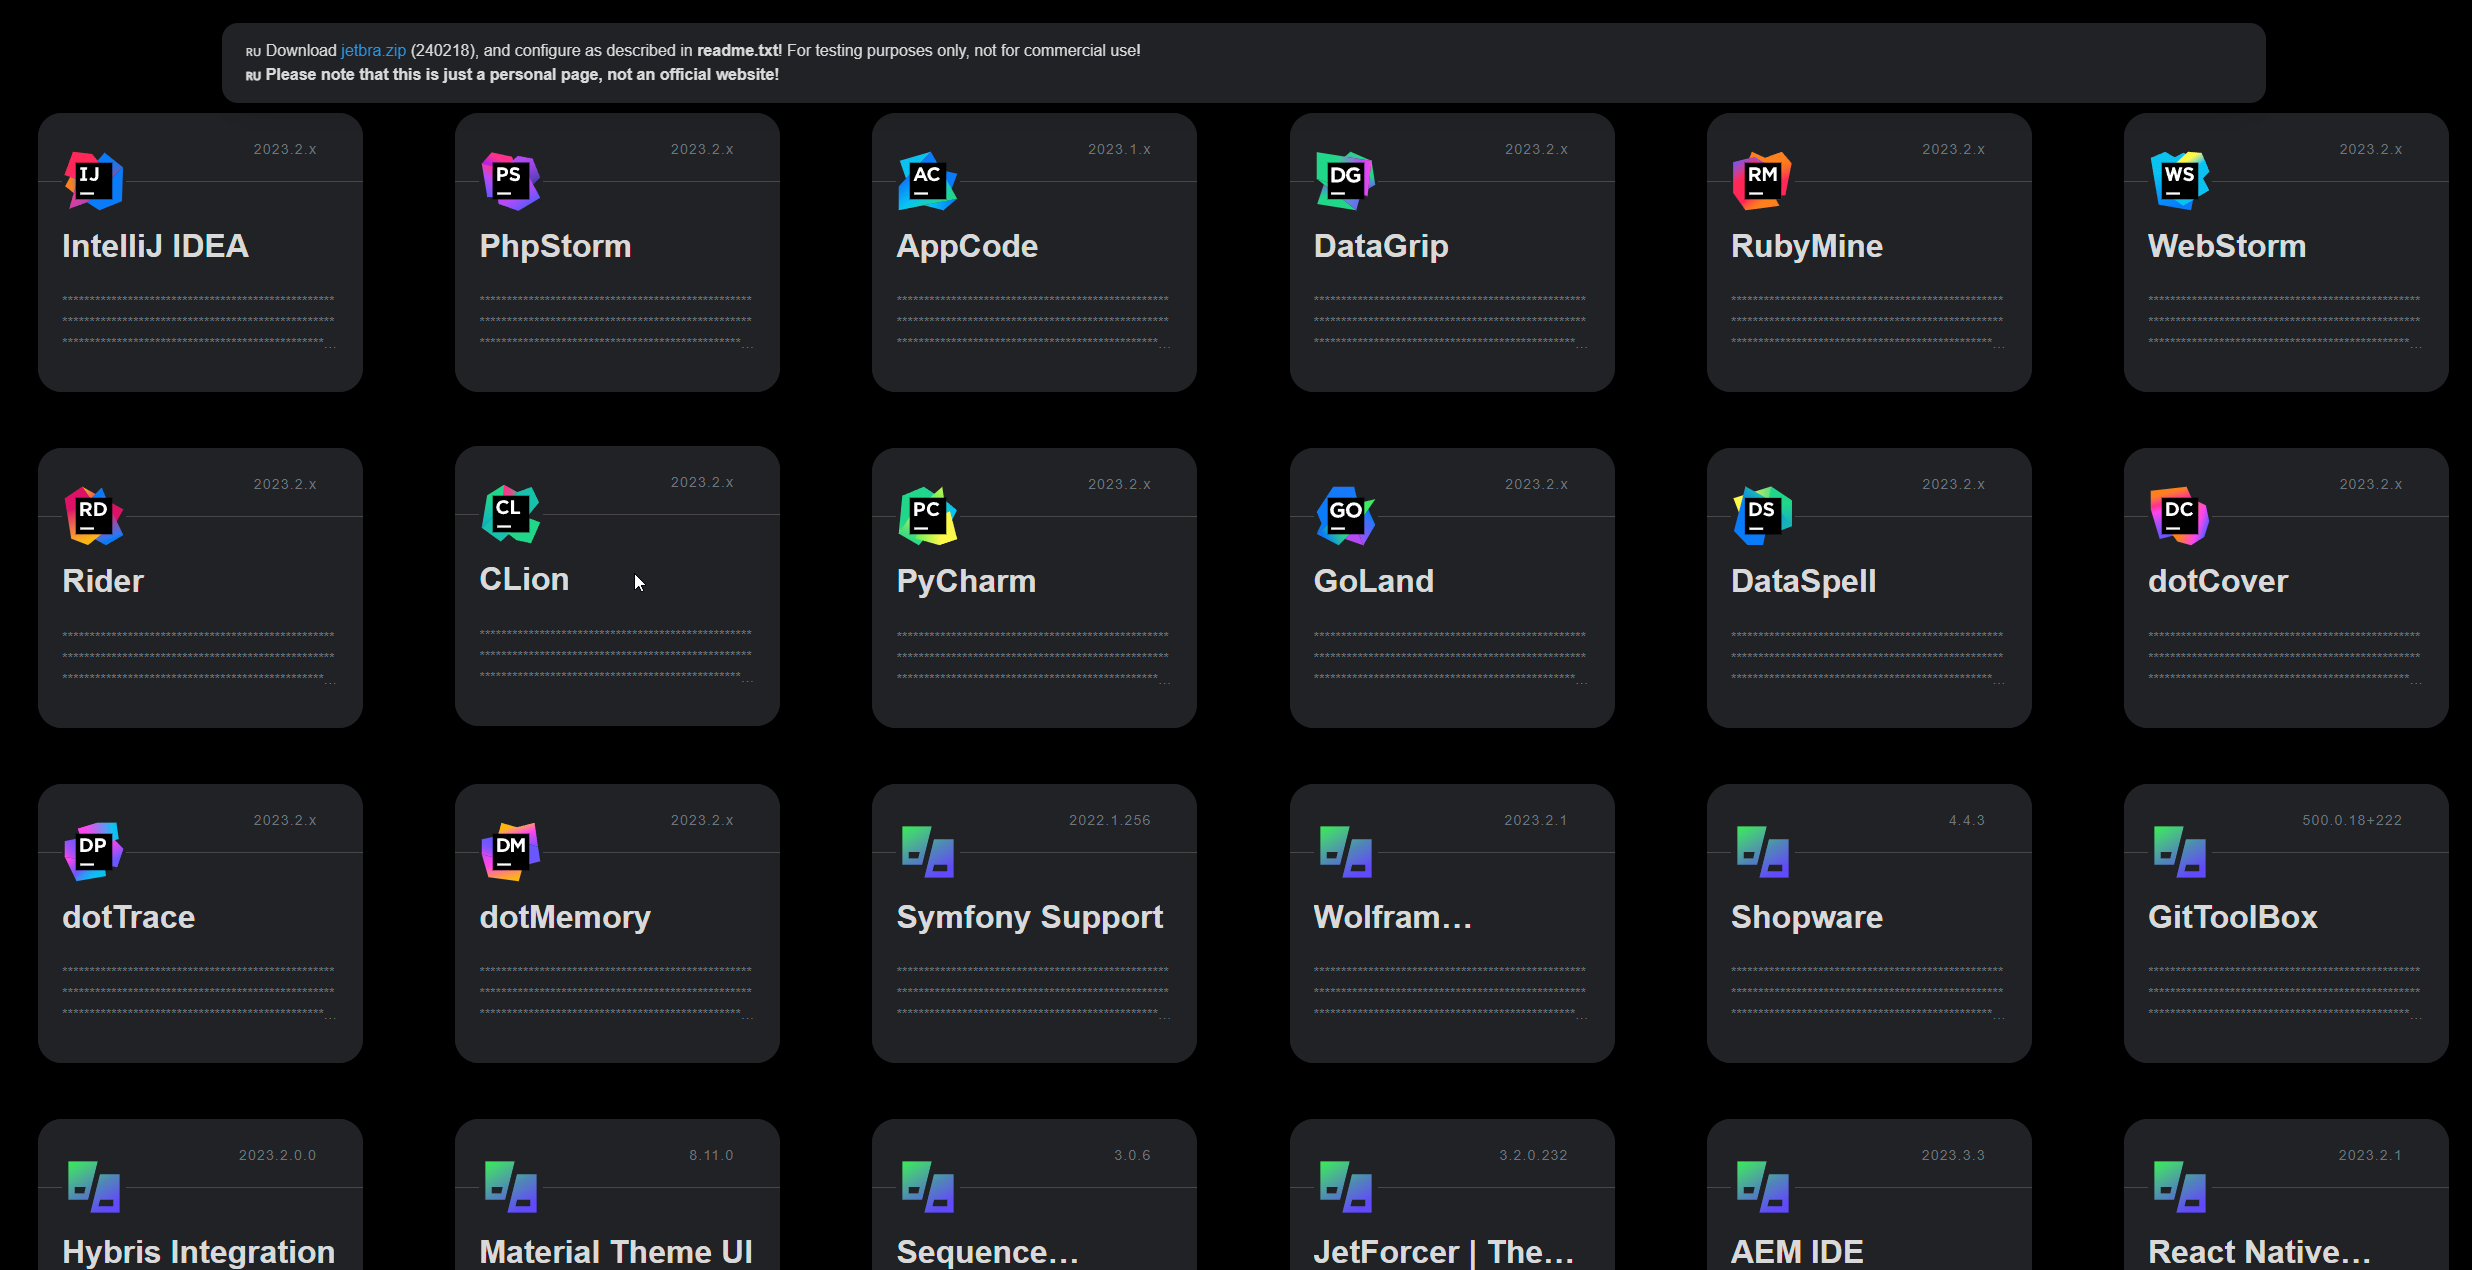Click the WebStorm WS logo icon
2472x1270 pixels.
point(2180,181)
